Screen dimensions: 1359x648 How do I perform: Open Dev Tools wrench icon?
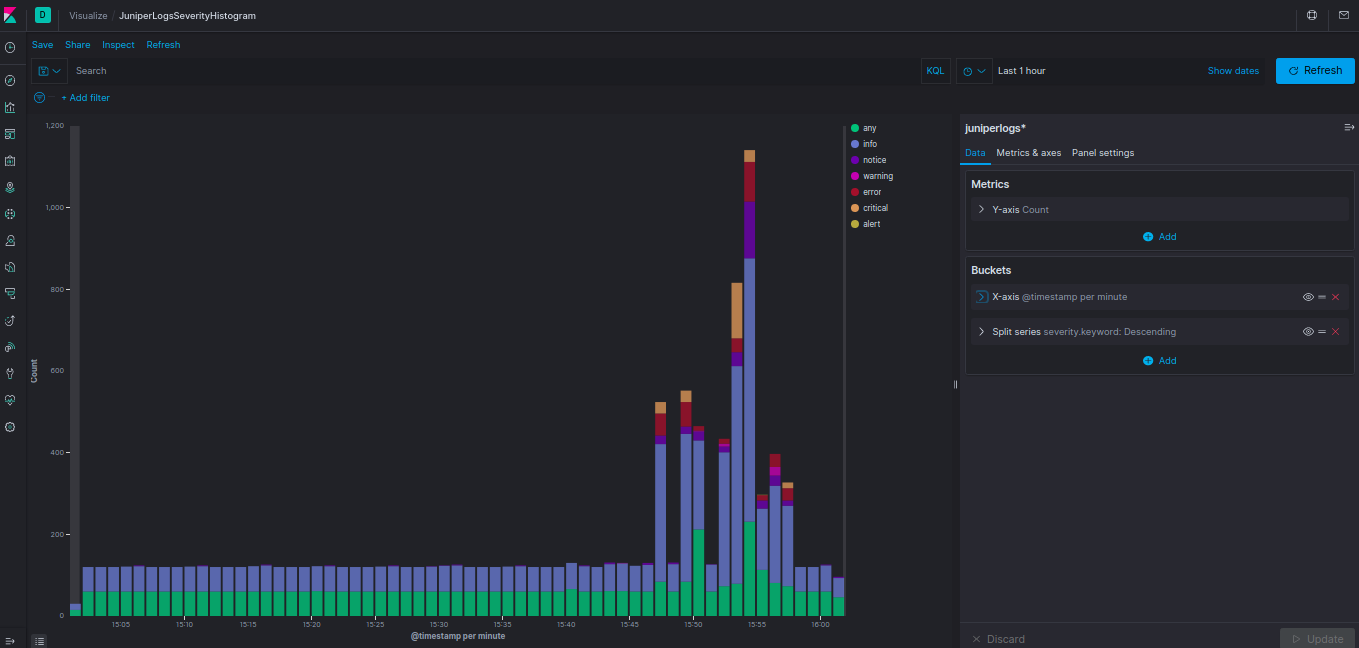point(10,373)
